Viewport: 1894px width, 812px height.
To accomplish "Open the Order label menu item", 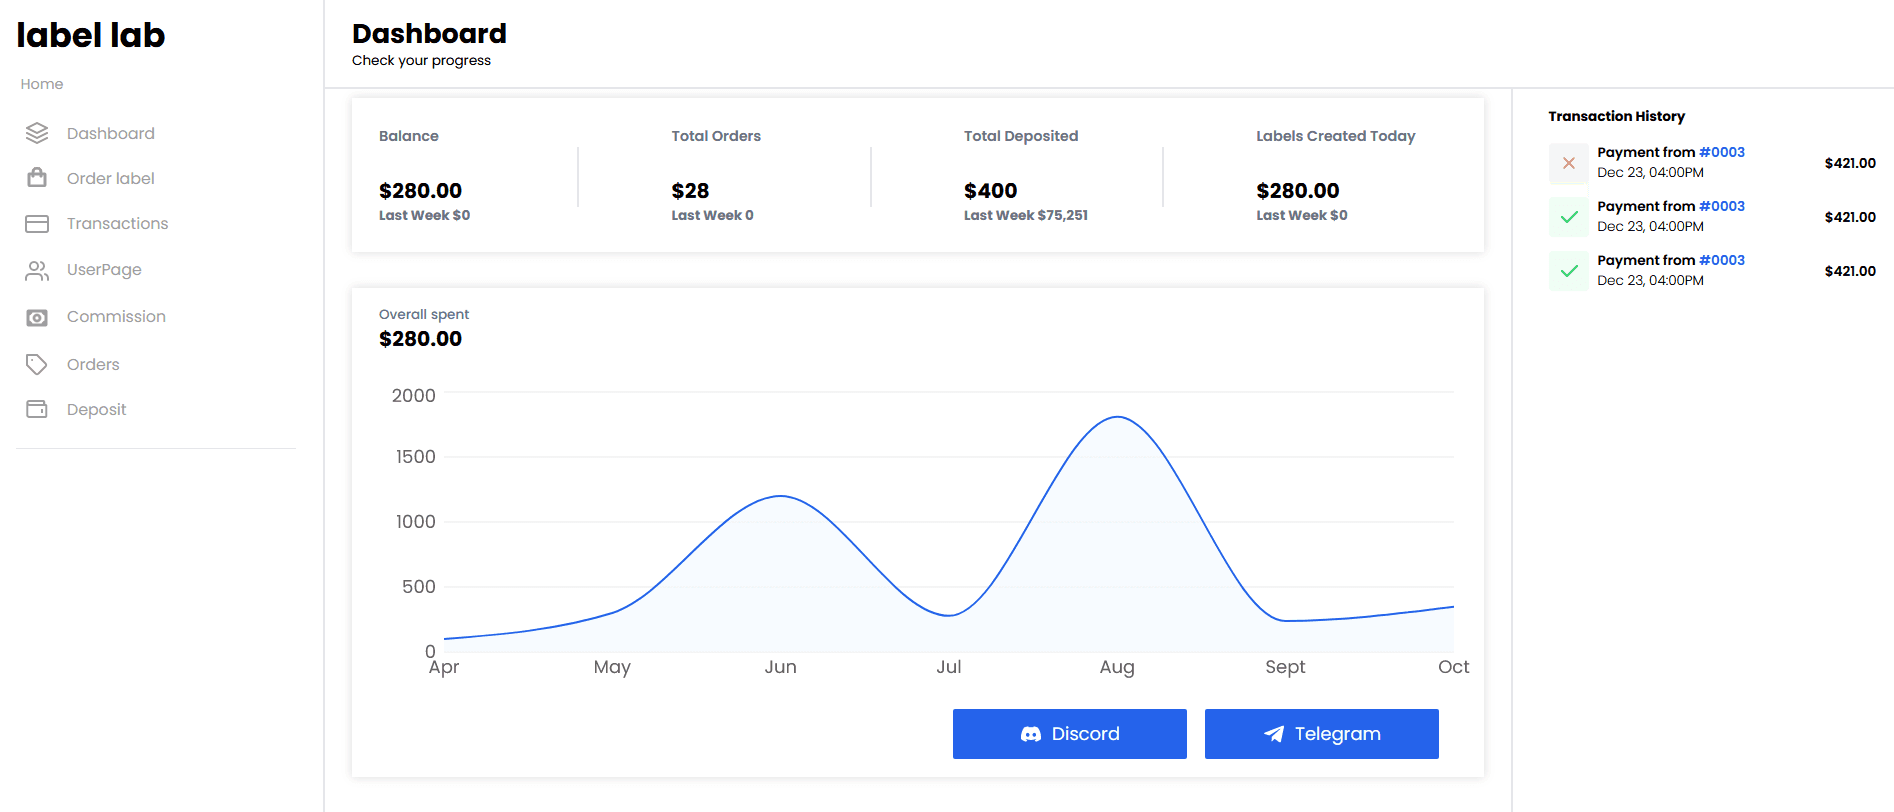I will [x=110, y=178].
